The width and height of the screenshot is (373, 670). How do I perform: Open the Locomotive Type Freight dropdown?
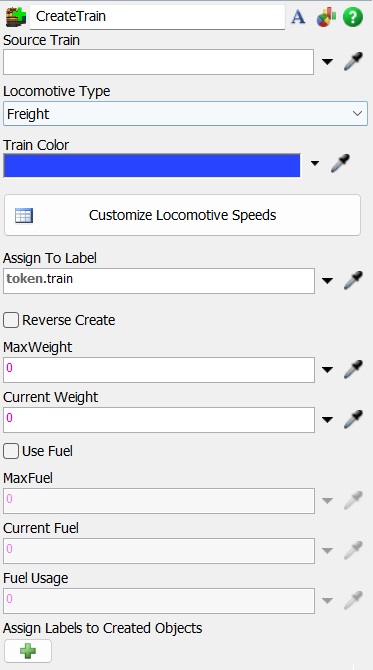pos(185,114)
